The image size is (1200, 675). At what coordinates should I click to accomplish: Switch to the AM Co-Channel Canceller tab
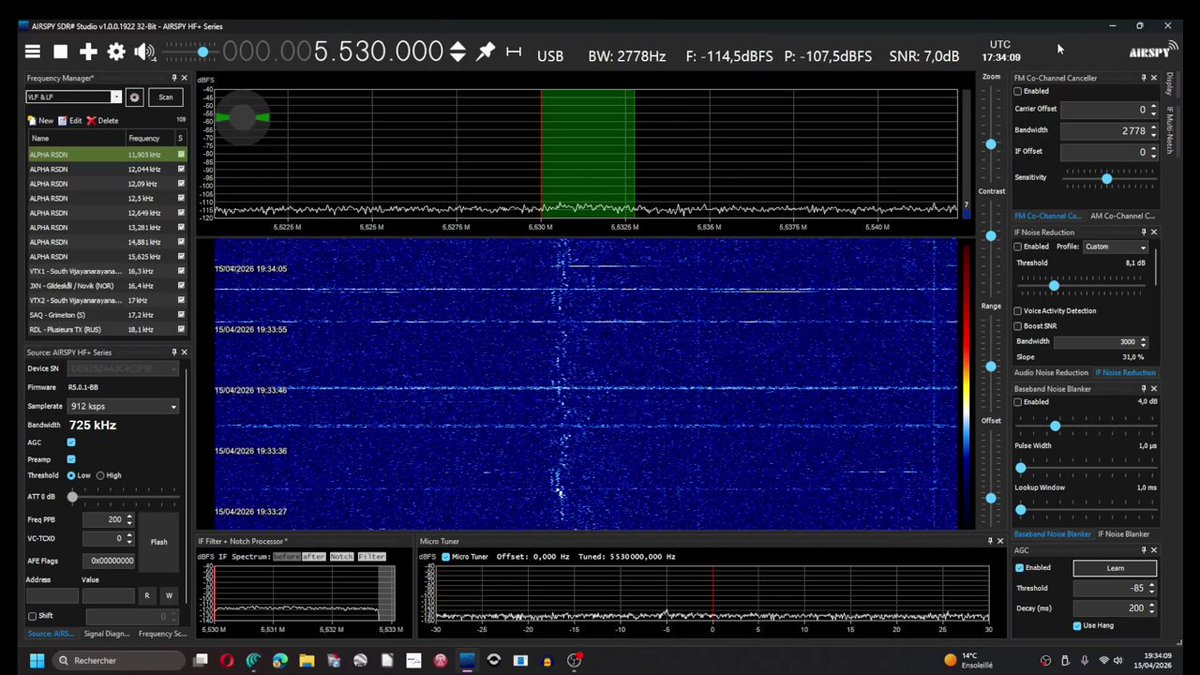[1123, 216]
